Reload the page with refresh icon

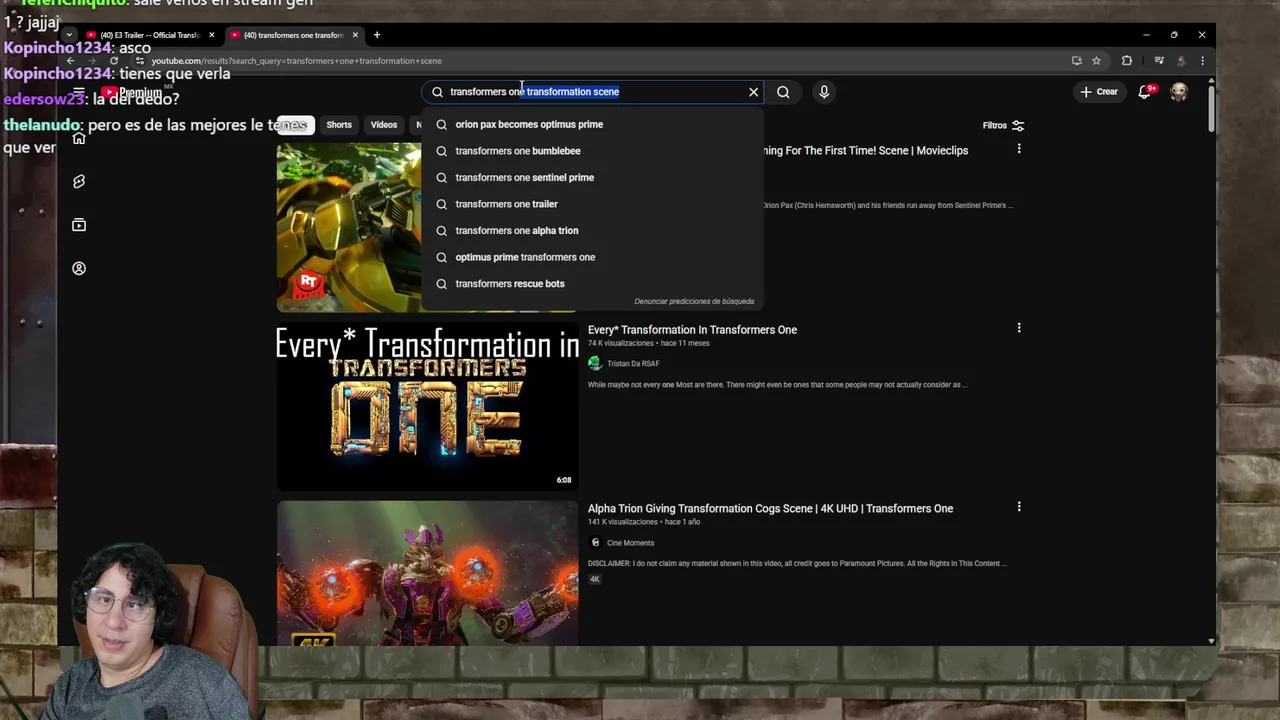[114, 61]
